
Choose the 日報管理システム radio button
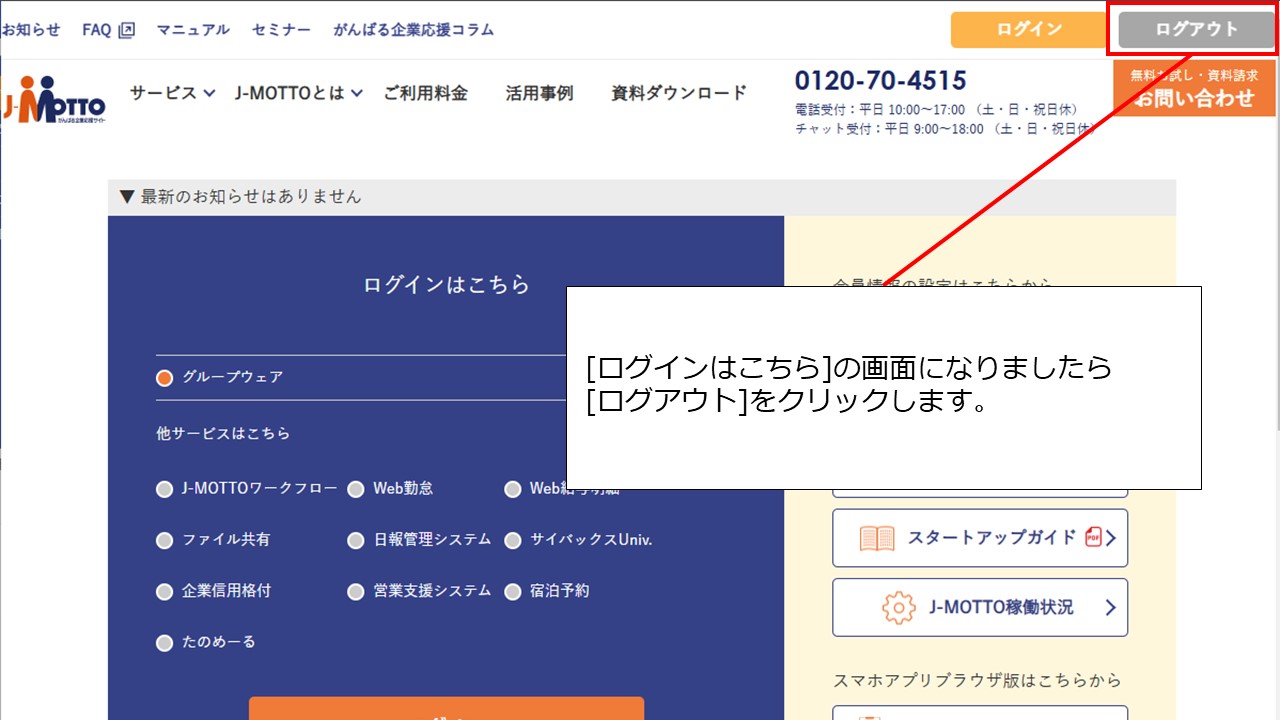(356, 541)
